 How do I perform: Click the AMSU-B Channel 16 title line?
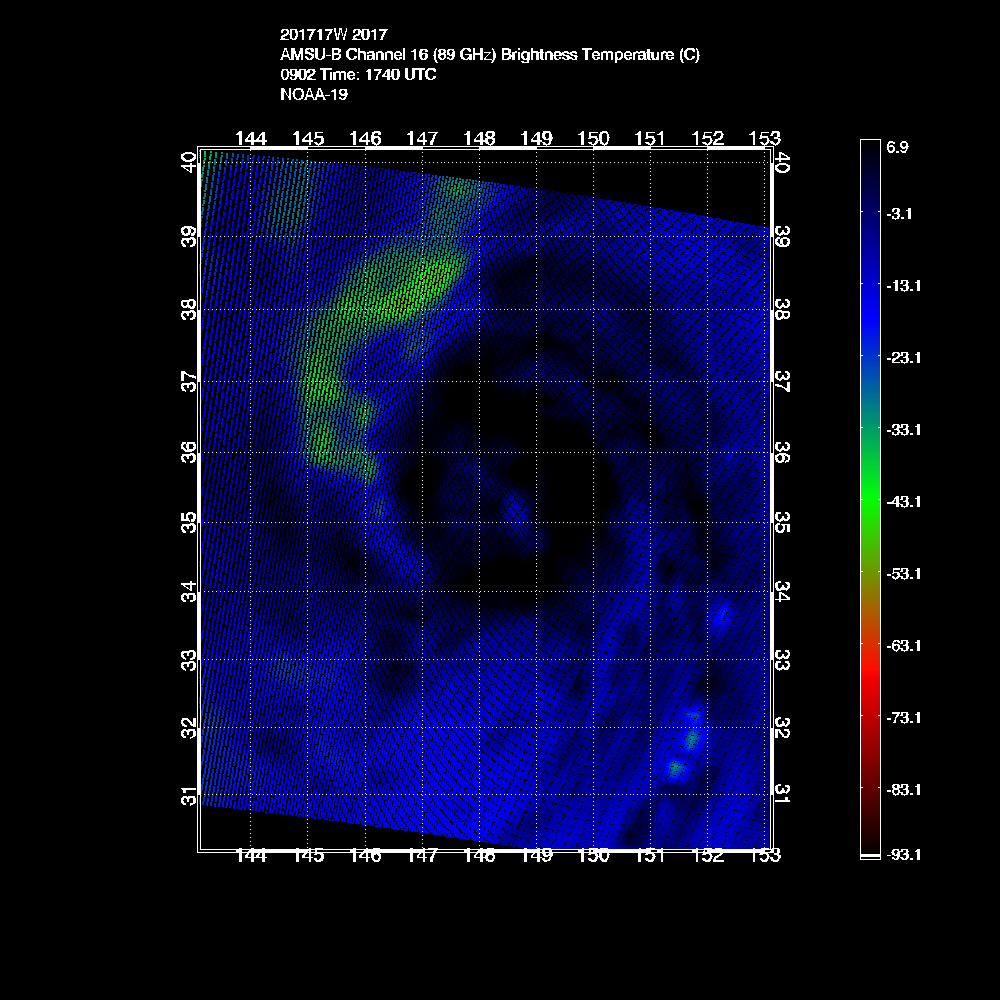click(x=490, y=56)
